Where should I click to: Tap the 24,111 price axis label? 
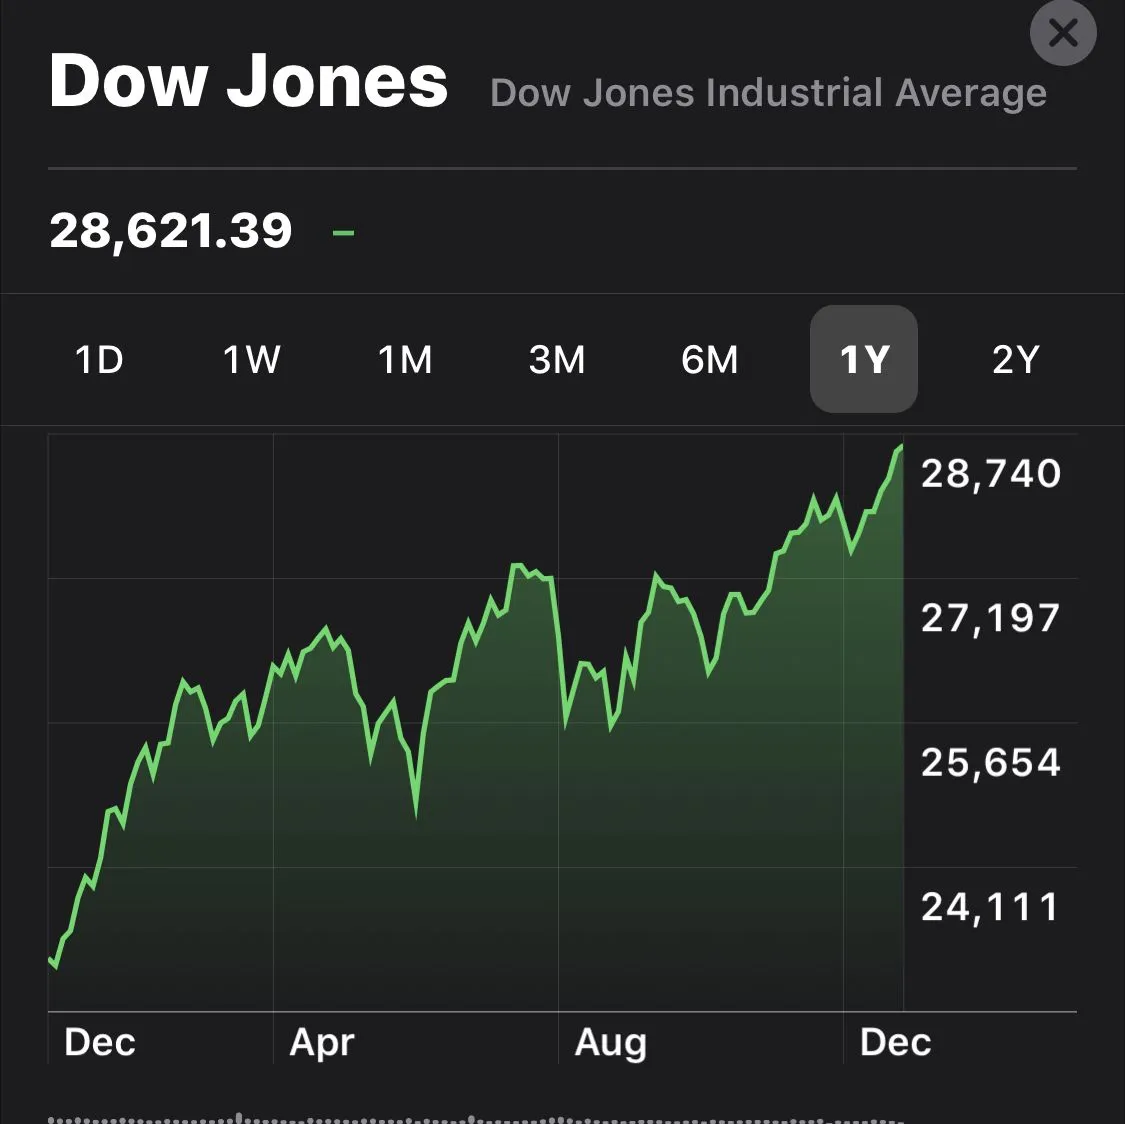990,907
